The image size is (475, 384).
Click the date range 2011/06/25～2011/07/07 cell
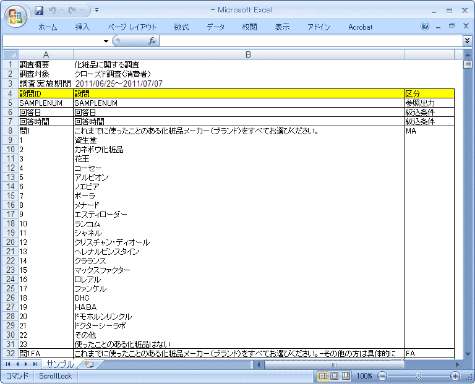[x=239, y=84]
